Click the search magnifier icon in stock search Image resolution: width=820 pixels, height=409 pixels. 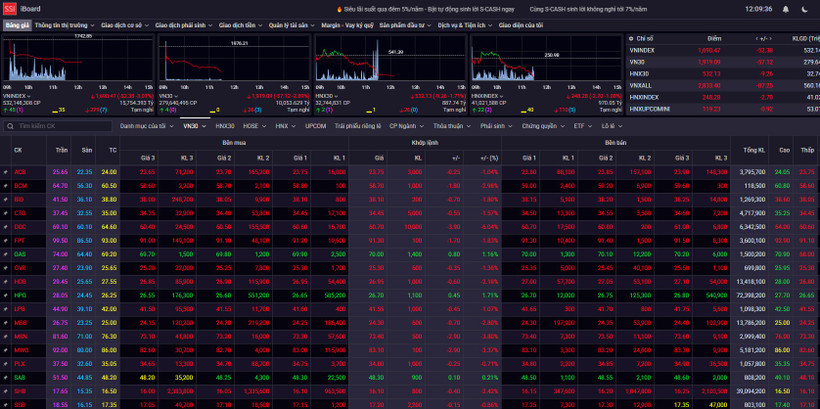(10, 127)
